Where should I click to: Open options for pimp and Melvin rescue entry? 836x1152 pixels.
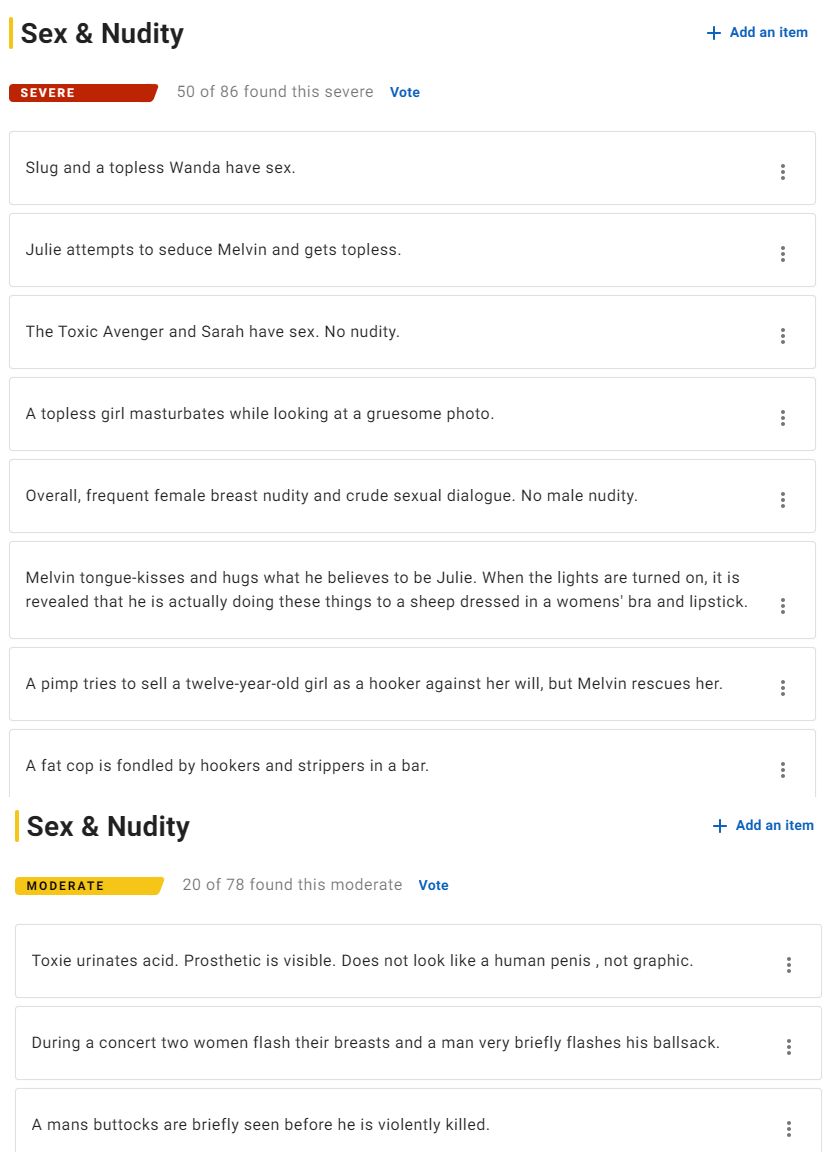(x=782, y=688)
